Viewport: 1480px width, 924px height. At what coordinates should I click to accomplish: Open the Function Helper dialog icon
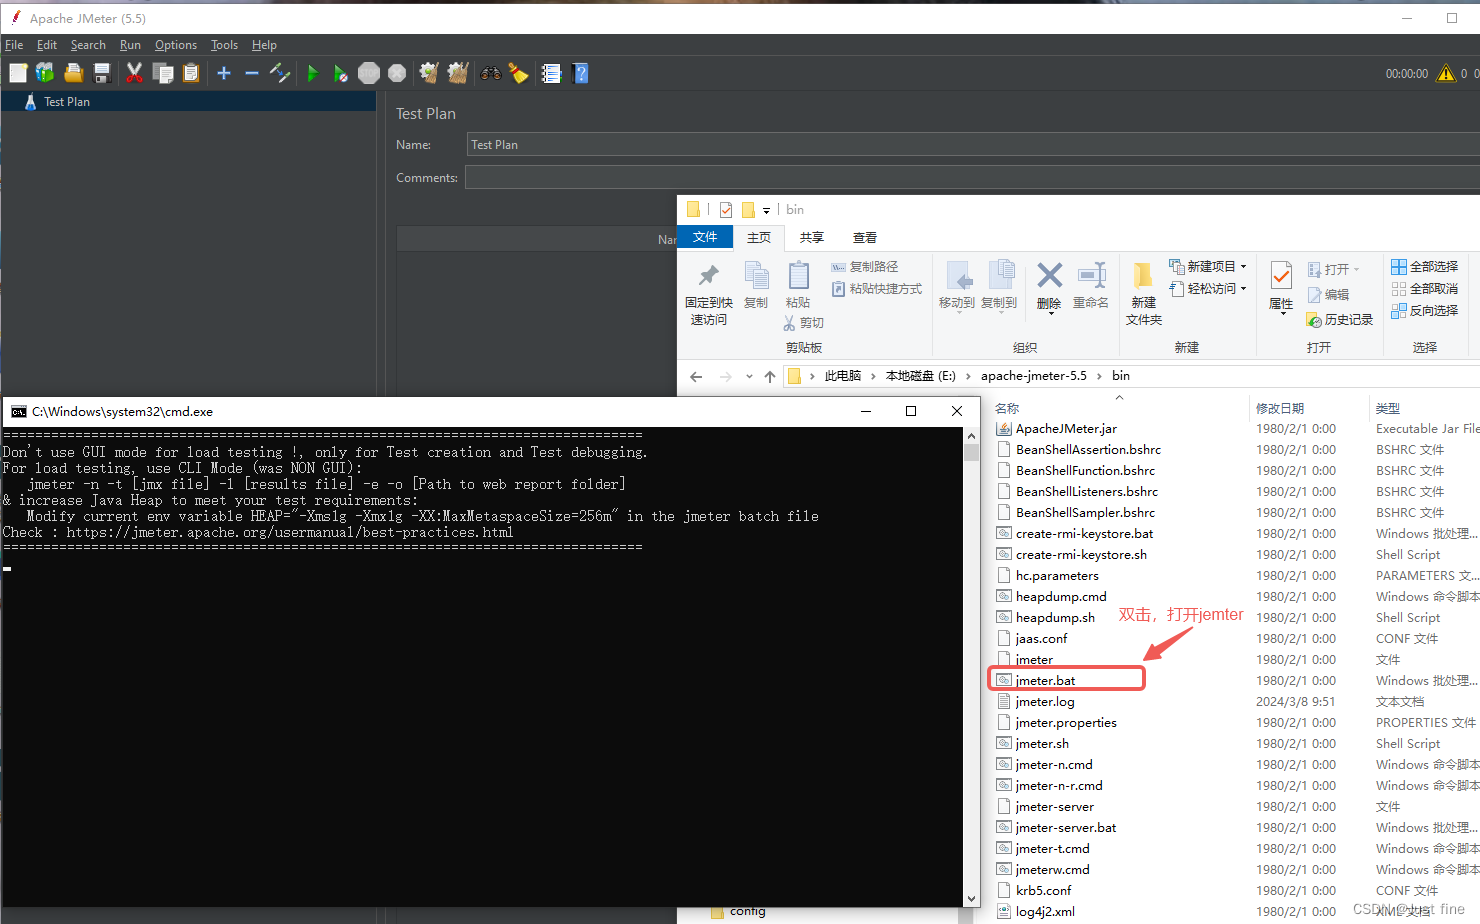551,73
